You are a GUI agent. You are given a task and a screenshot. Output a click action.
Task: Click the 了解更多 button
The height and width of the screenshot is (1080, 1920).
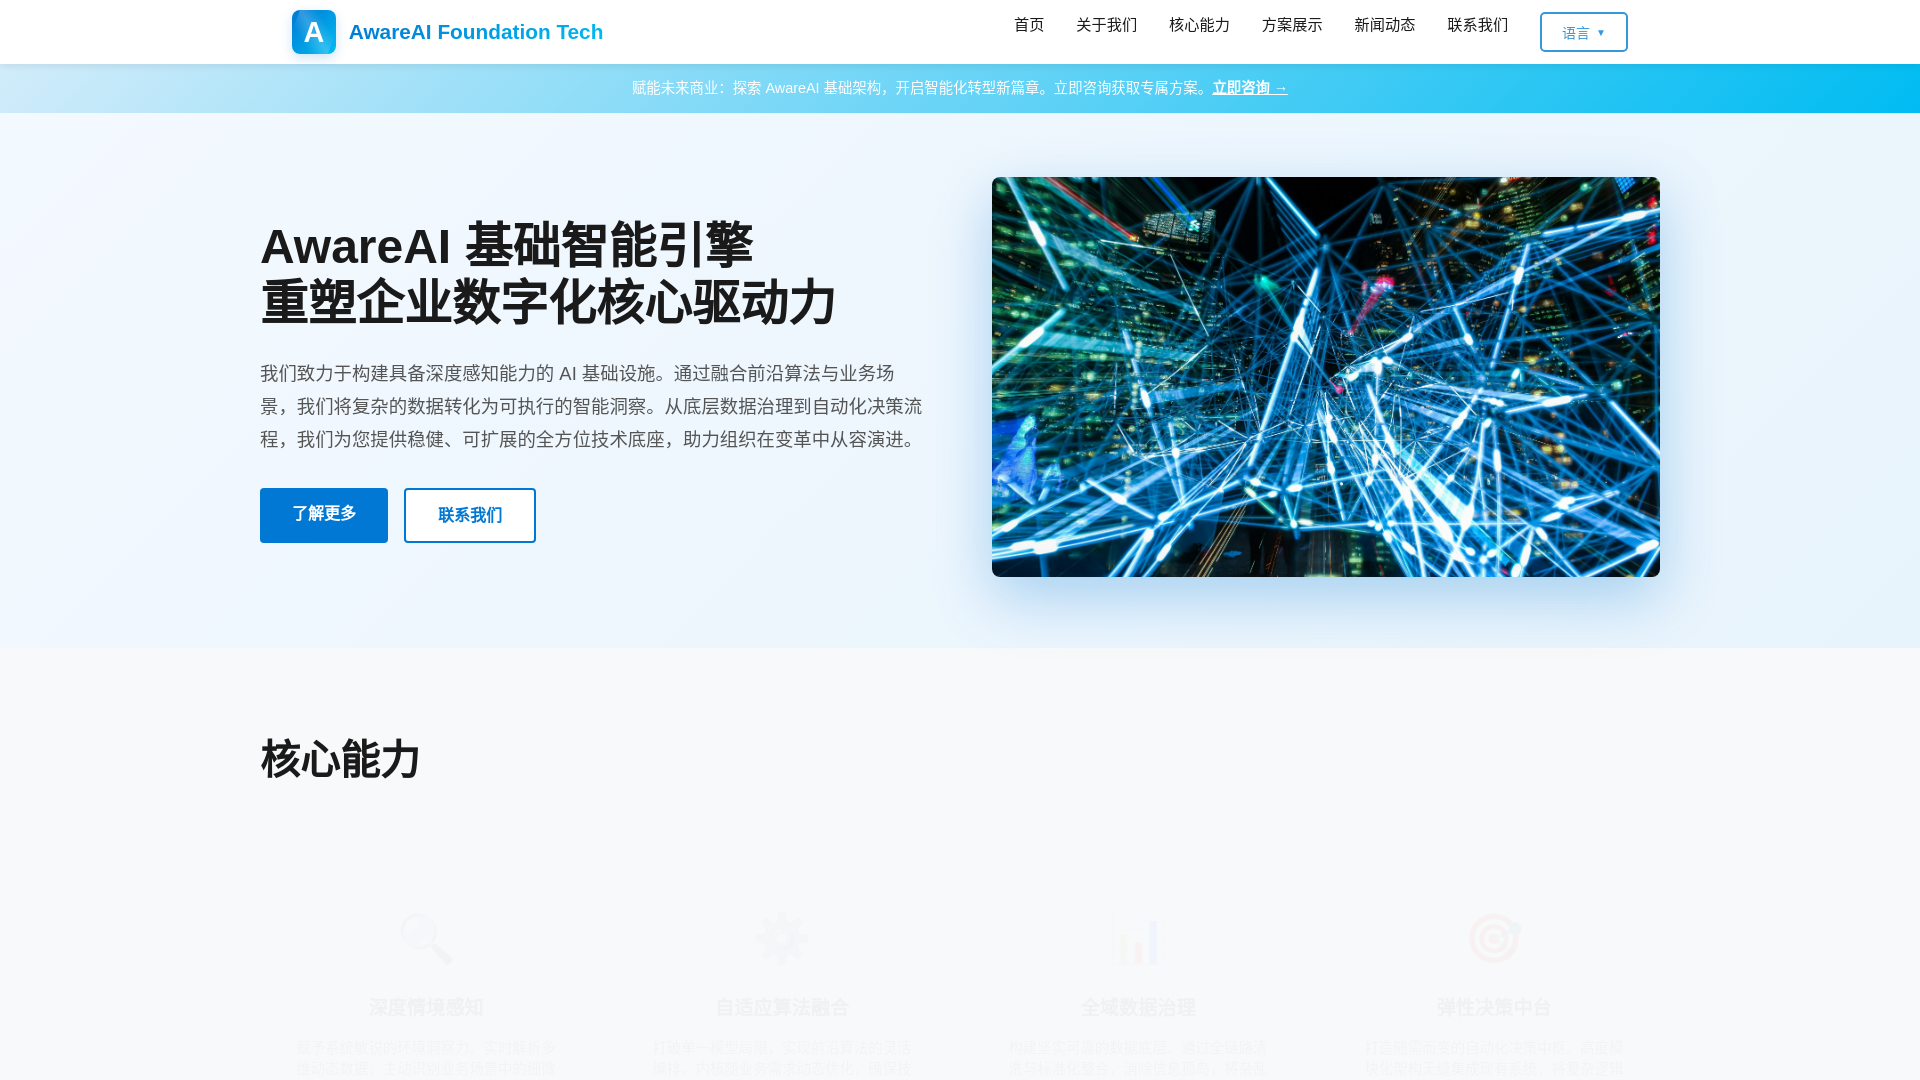(324, 515)
